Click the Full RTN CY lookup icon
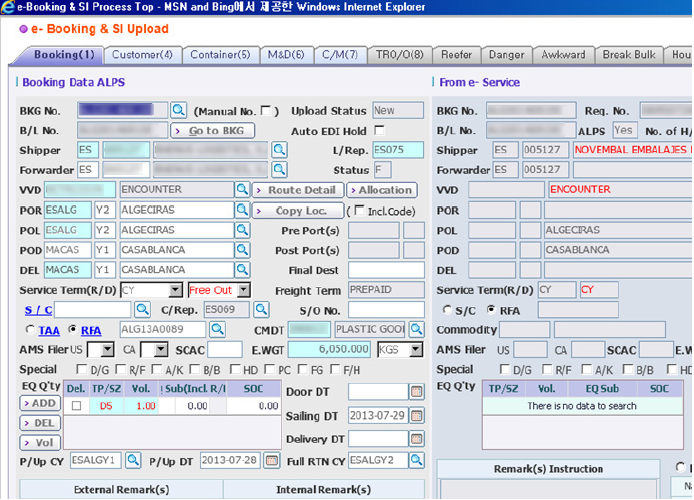 [x=416, y=460]
